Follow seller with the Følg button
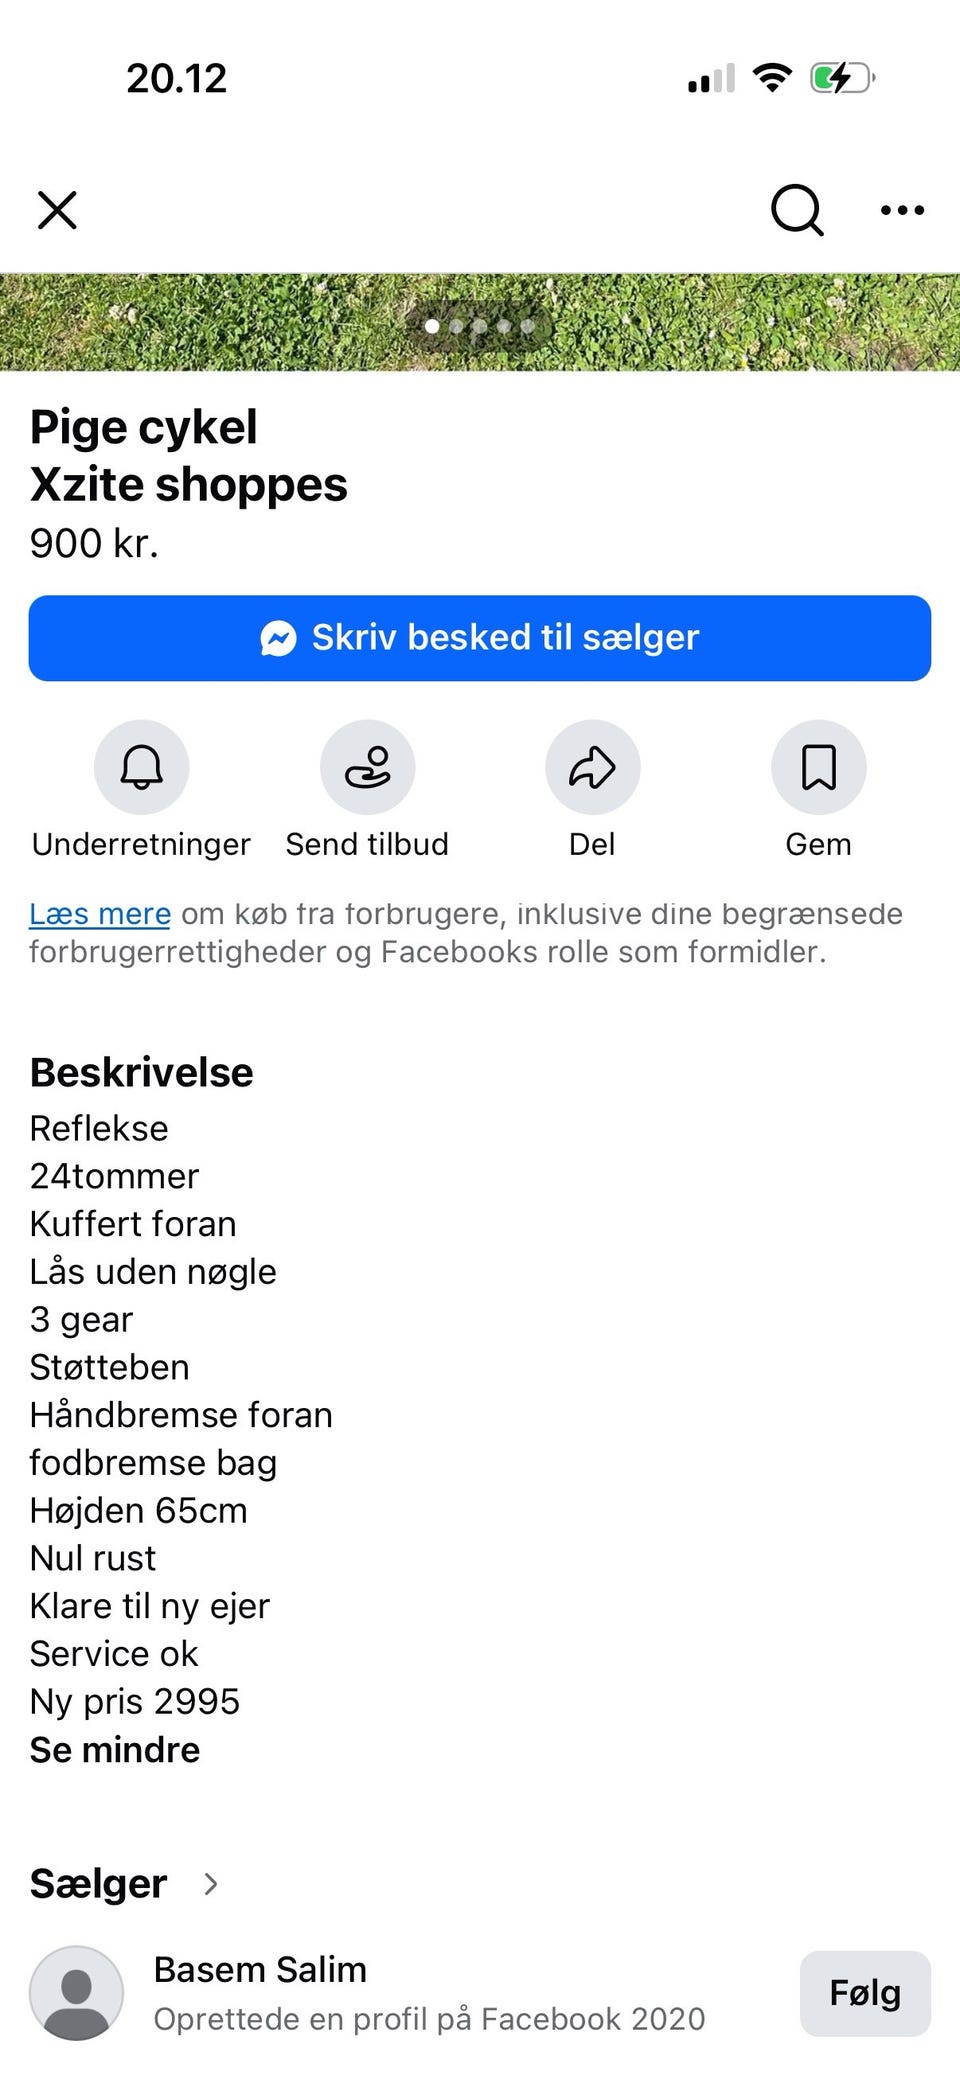Viewport: 960px width, 2087px height. [x=865, y=1993]
